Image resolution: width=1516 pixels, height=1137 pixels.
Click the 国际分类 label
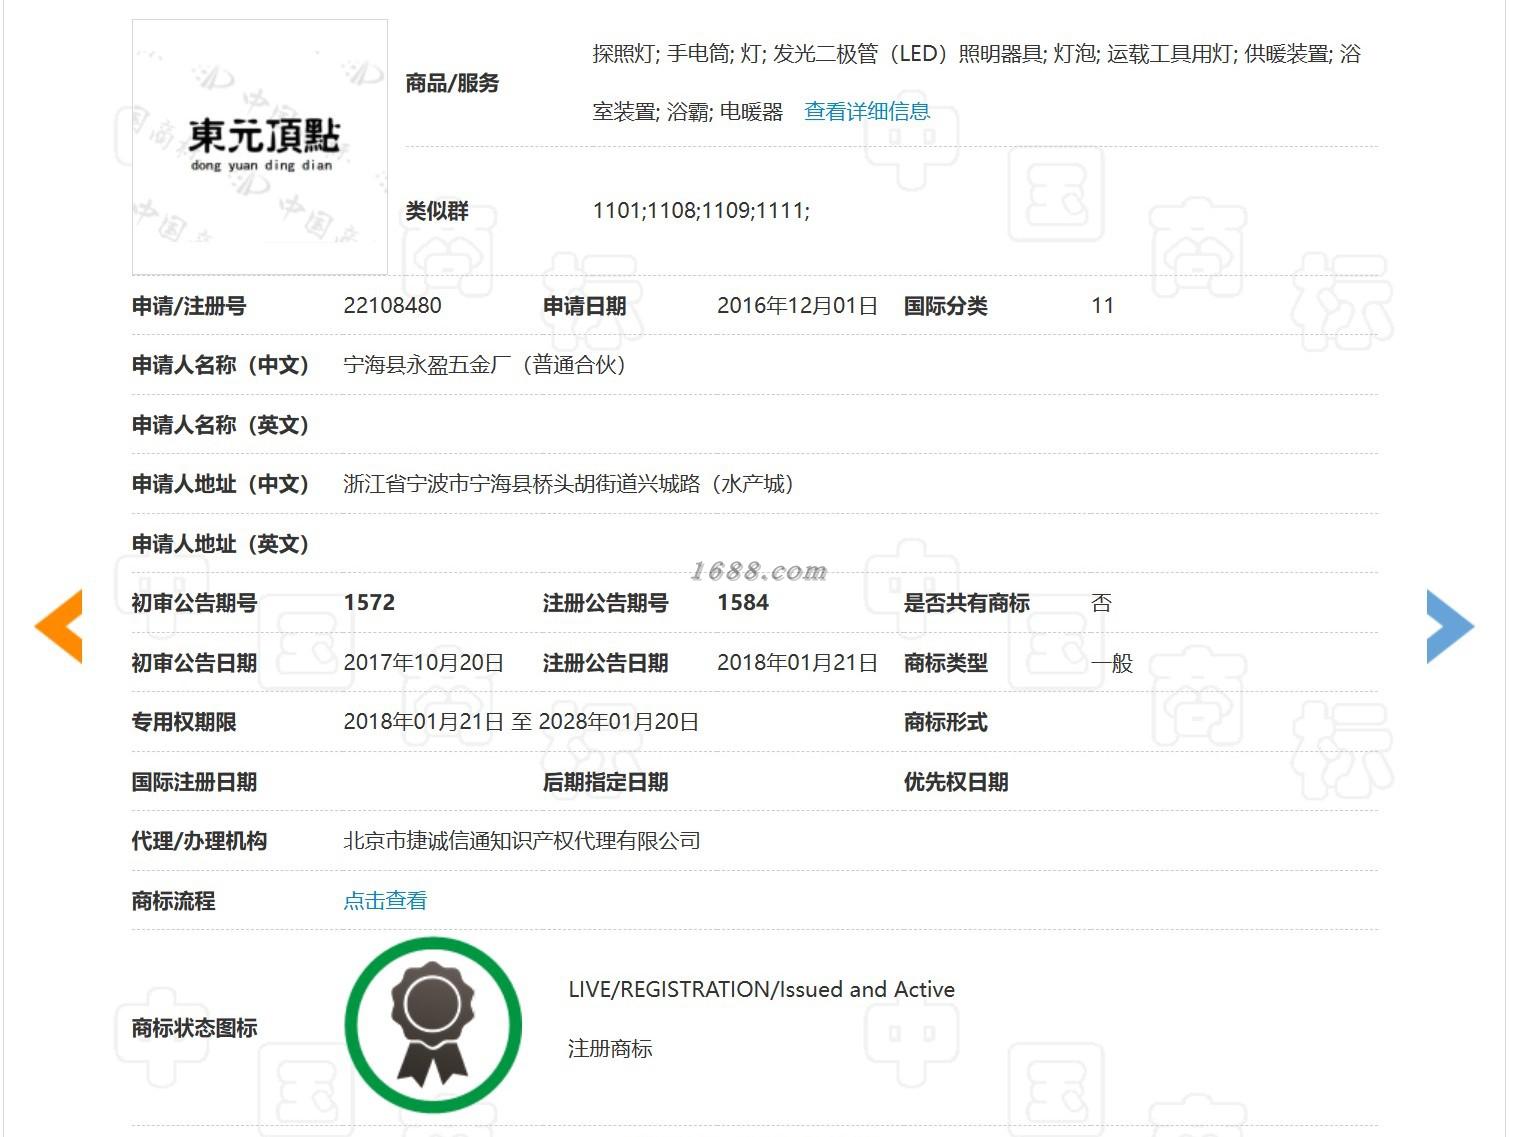(945, 306)
